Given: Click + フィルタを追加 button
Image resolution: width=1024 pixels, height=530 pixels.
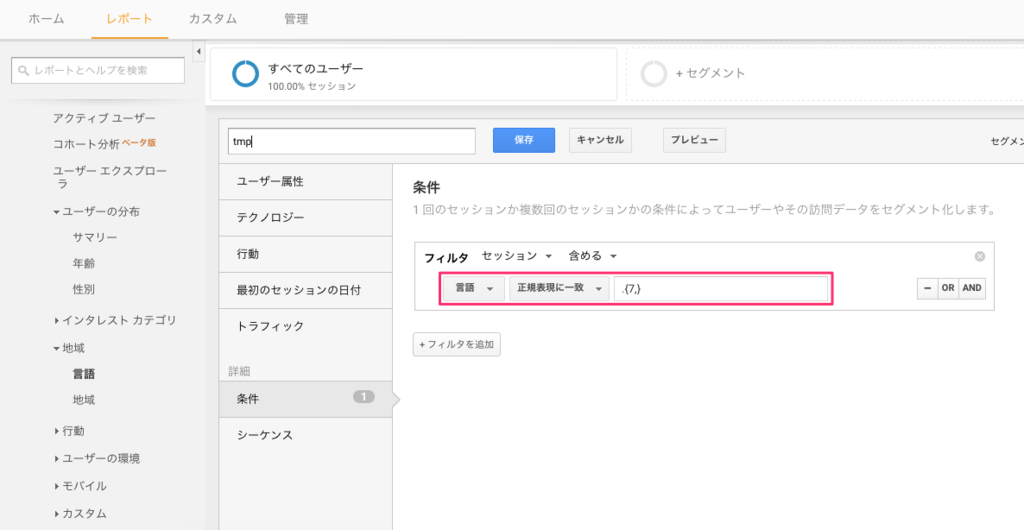Looking at the screenshot, I should 456,344.
